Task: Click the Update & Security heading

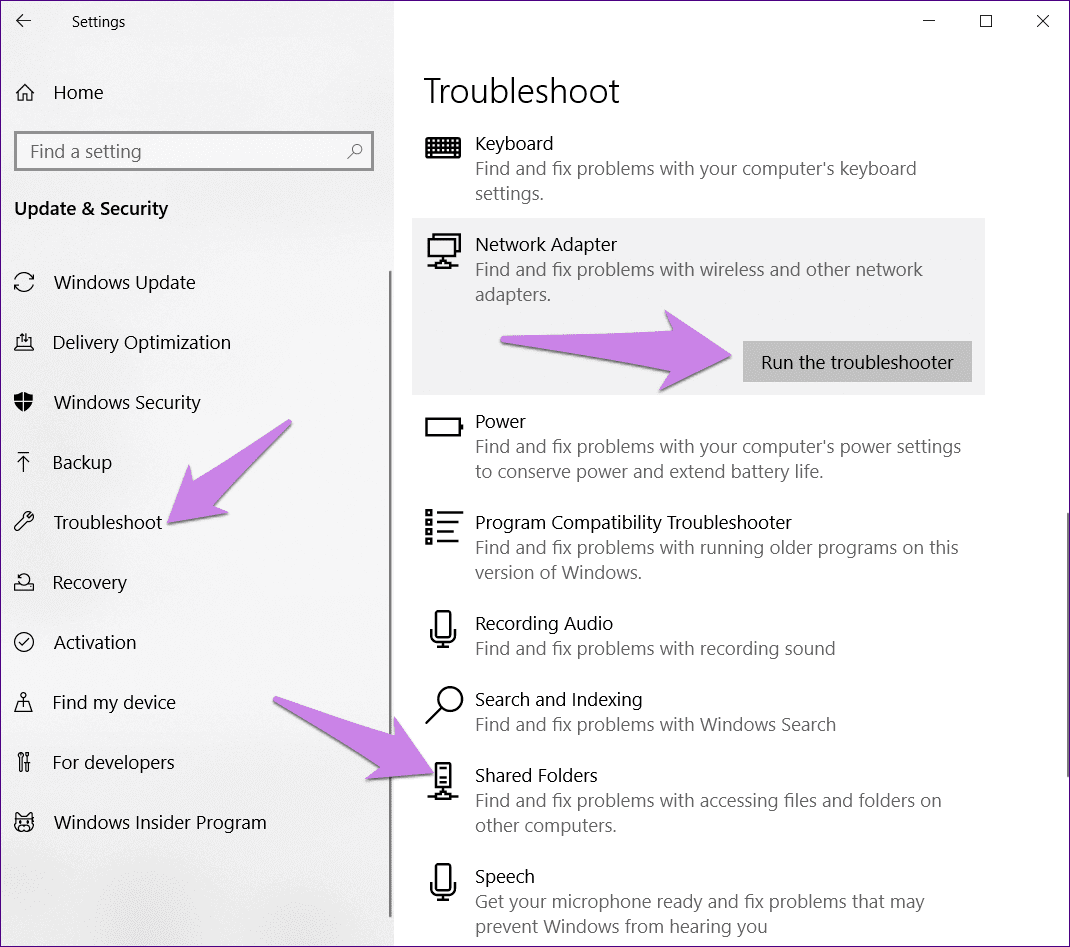Action: 91,209
